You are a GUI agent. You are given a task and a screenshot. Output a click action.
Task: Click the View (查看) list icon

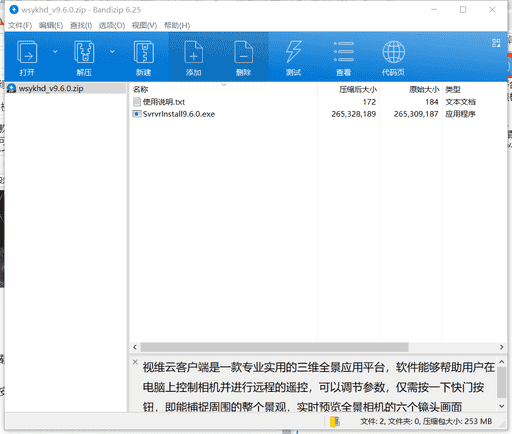click(x=344, y=52)
